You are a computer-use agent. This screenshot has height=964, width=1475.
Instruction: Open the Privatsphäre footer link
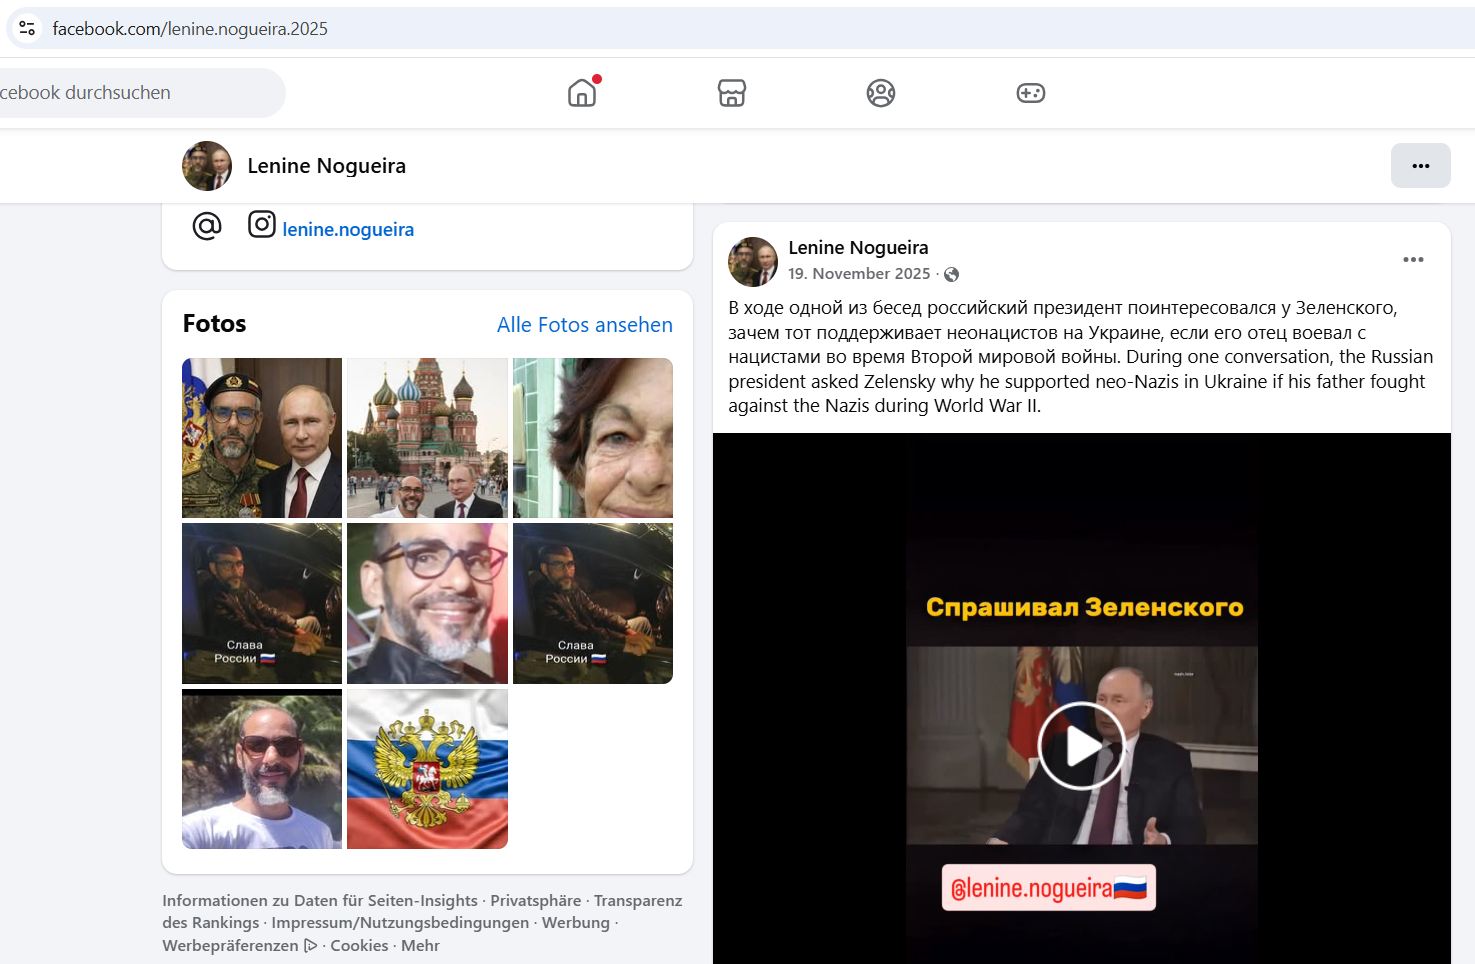[x=535, y=901]
